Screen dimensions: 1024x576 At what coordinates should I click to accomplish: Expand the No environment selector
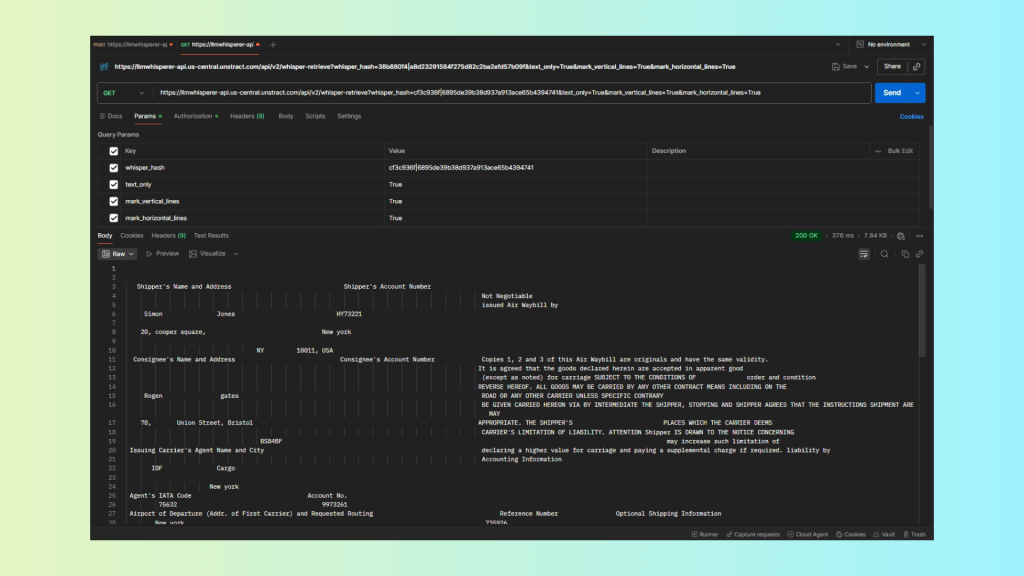(x=888, y=44)
